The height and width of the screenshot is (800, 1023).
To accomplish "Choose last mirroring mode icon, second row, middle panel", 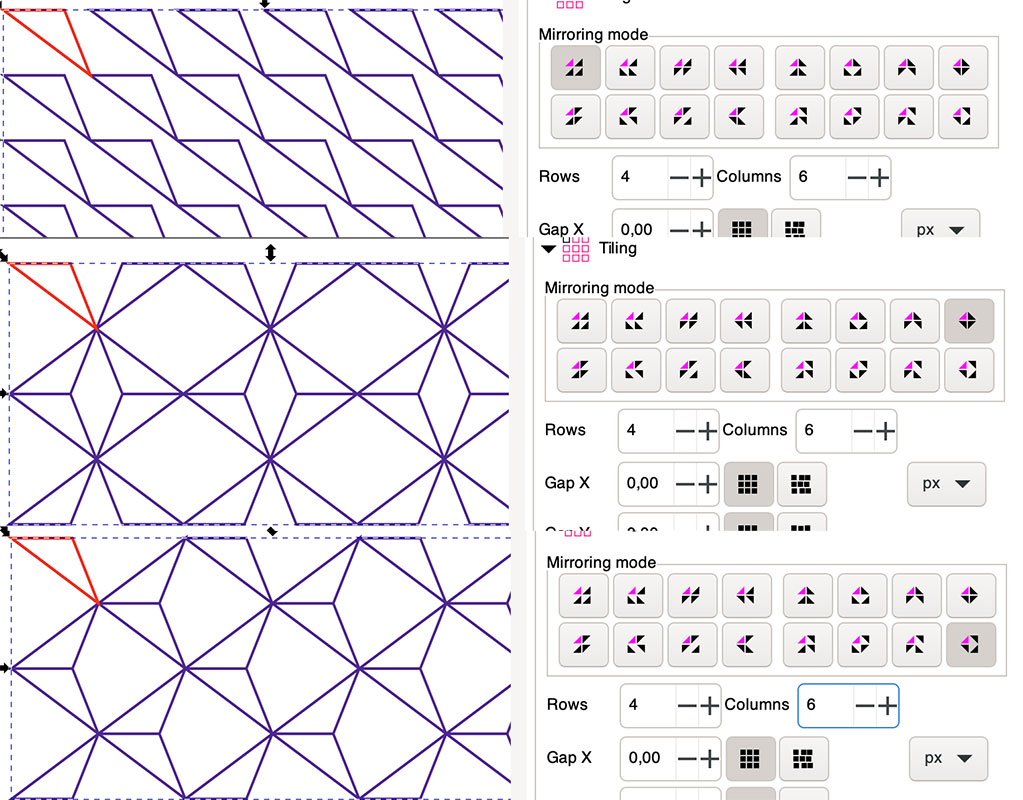I will point(968,370).
